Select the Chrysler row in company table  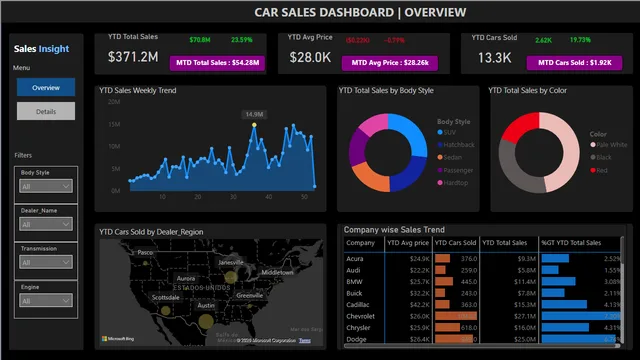[x=482, y=328]
